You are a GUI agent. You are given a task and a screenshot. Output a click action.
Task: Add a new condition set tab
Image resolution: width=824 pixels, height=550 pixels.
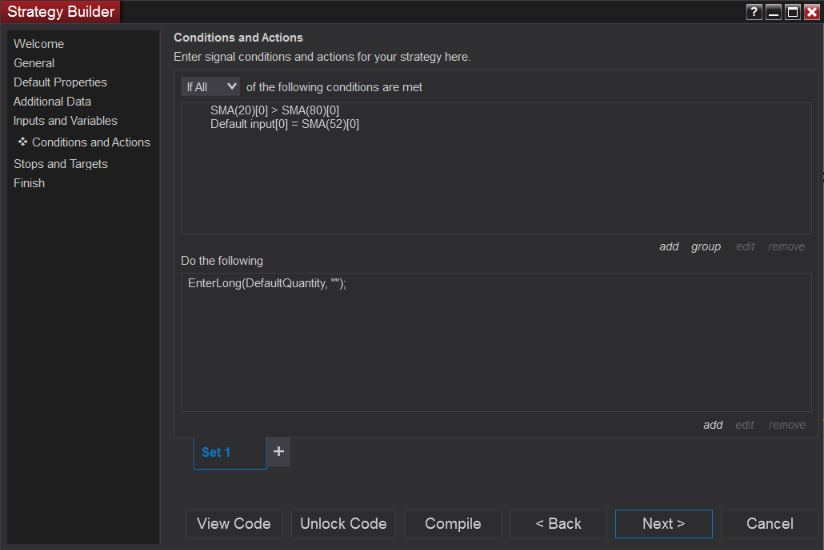pyautogui.click(x=279, y=452)
